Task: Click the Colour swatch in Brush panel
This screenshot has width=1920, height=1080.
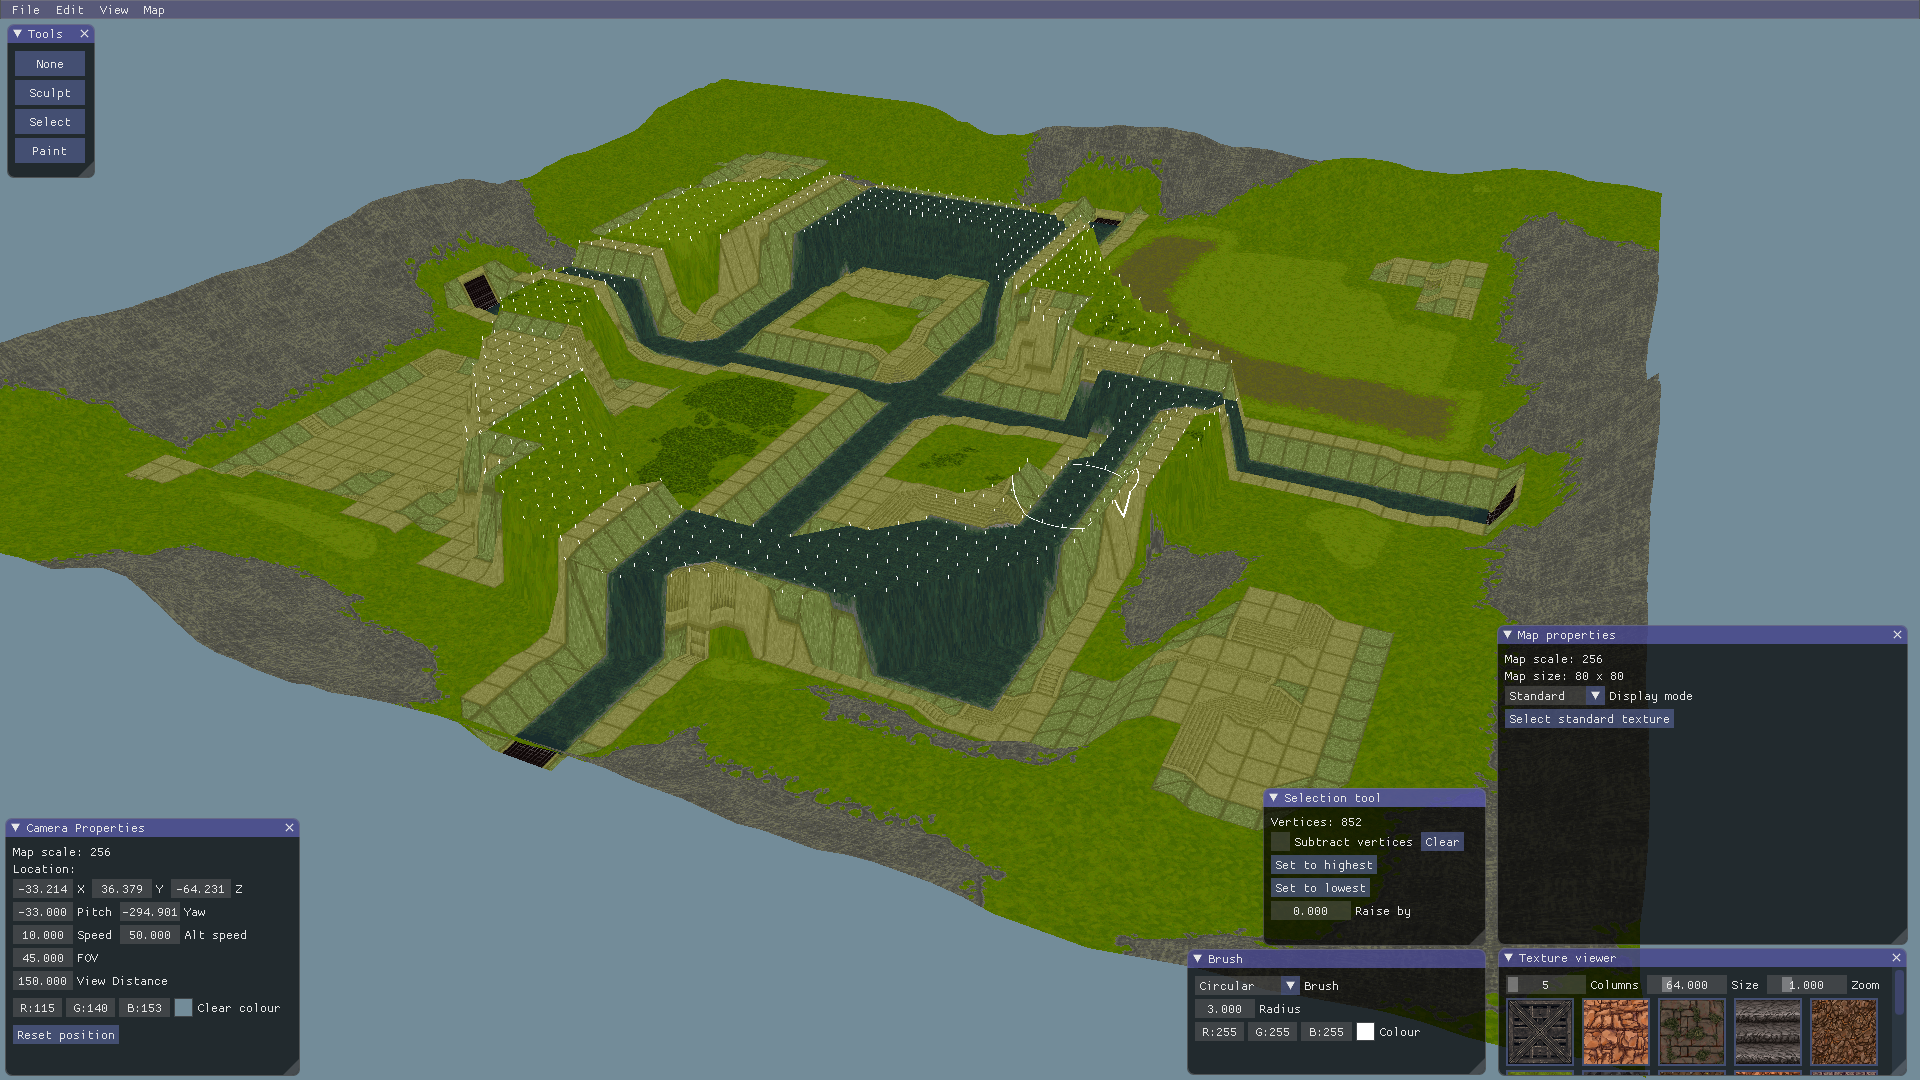Action: (1365, 1031)
